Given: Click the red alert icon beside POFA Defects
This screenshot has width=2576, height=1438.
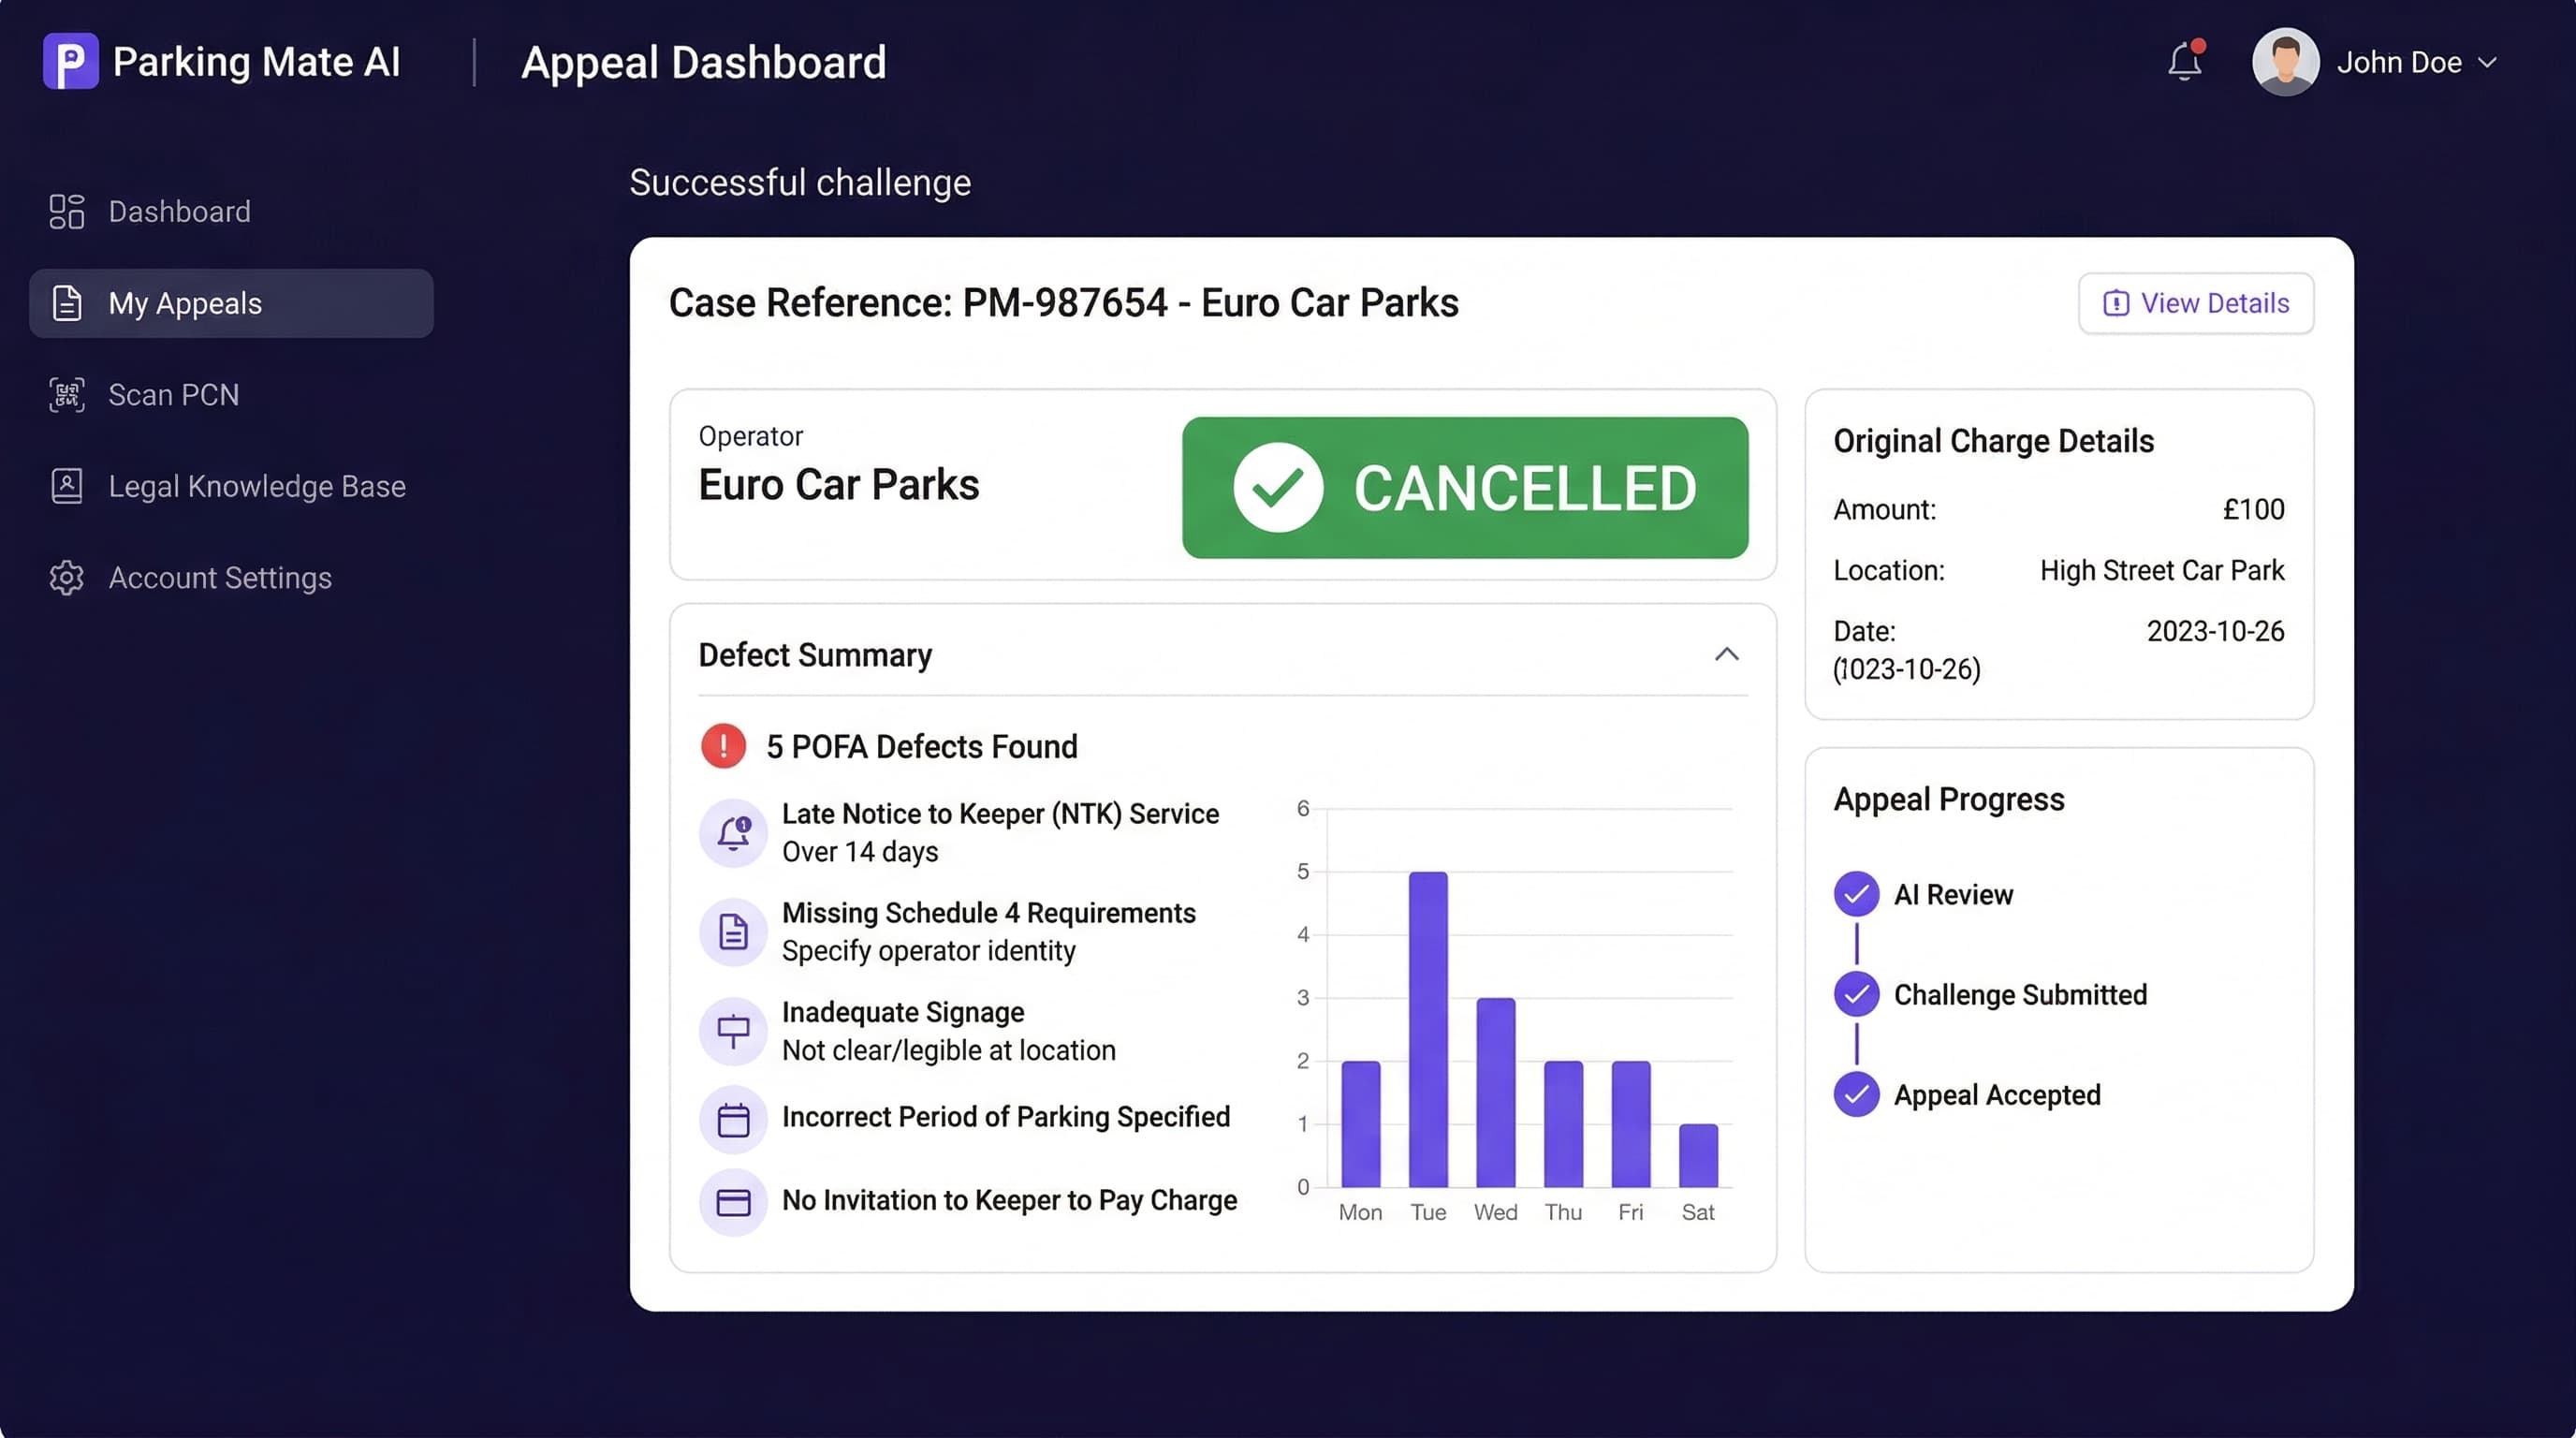Looking at the screenshot, I should [x=723, y=746].
